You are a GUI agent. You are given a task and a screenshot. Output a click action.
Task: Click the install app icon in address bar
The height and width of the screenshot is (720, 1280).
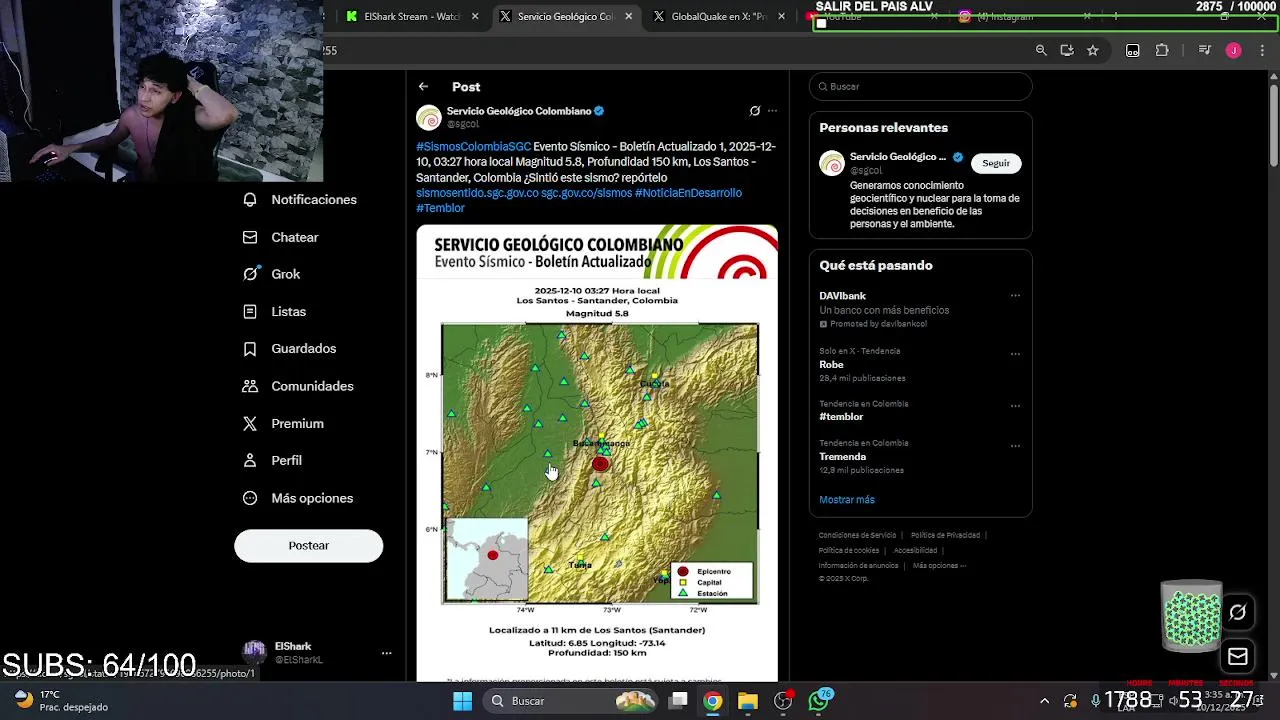click(x=1067, y=50)
